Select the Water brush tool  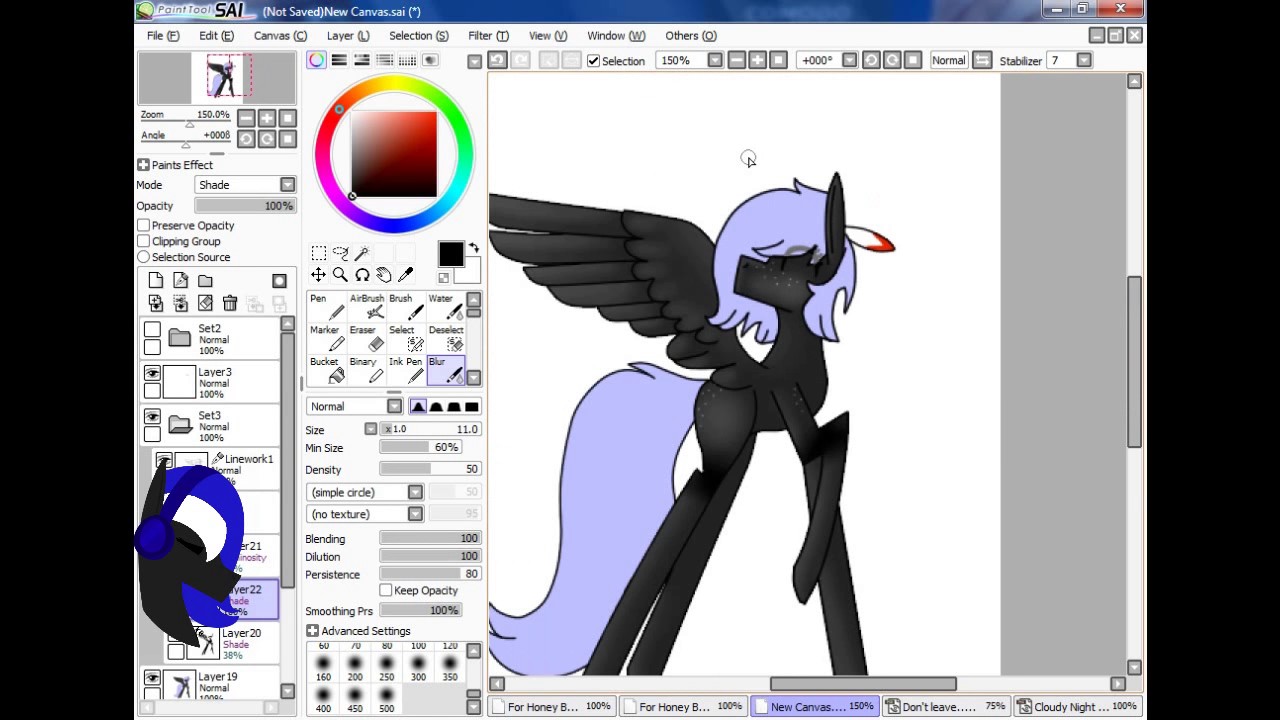click(444, 307)
